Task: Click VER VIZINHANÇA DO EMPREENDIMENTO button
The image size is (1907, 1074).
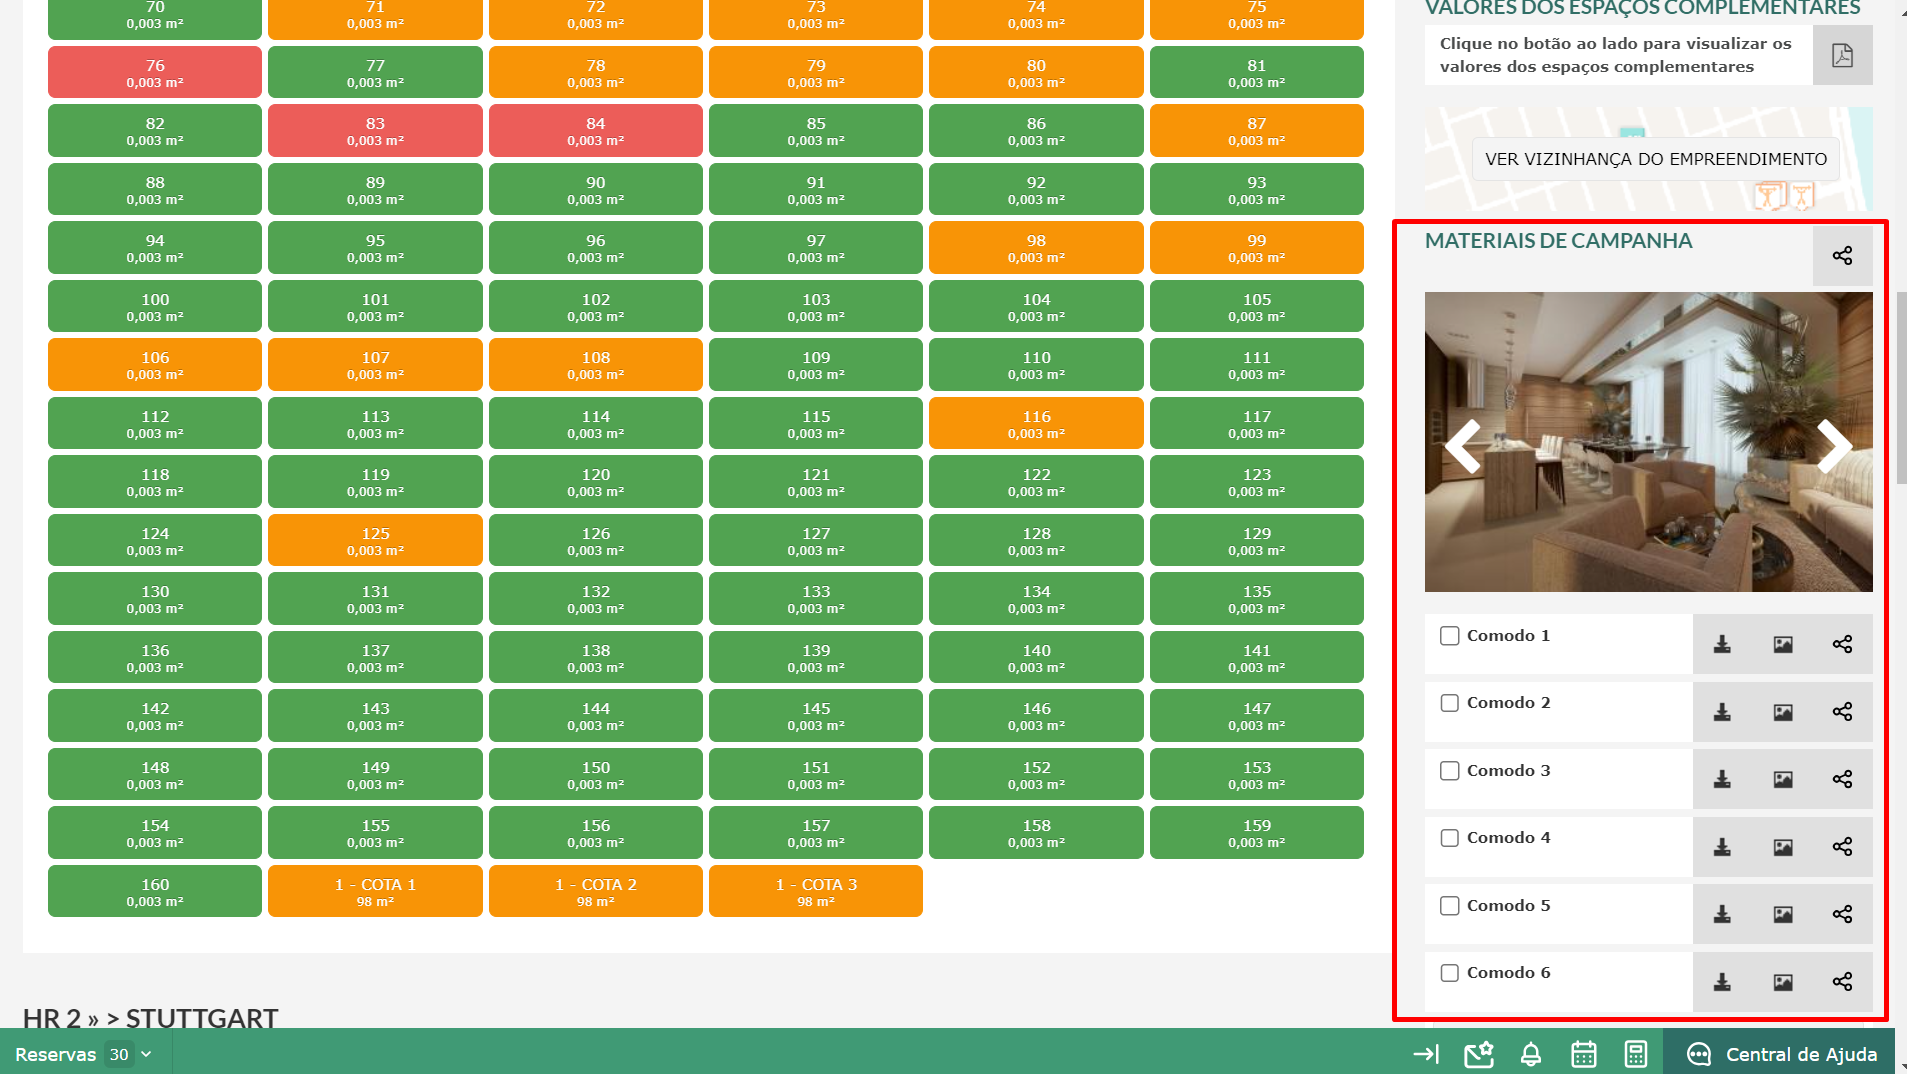Action: click(x=1656, y=159)
